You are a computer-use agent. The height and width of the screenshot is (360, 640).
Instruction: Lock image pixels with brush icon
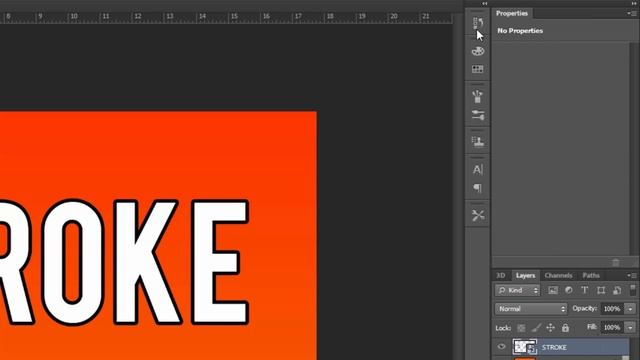pyautogui.click(x=536, y=327)
